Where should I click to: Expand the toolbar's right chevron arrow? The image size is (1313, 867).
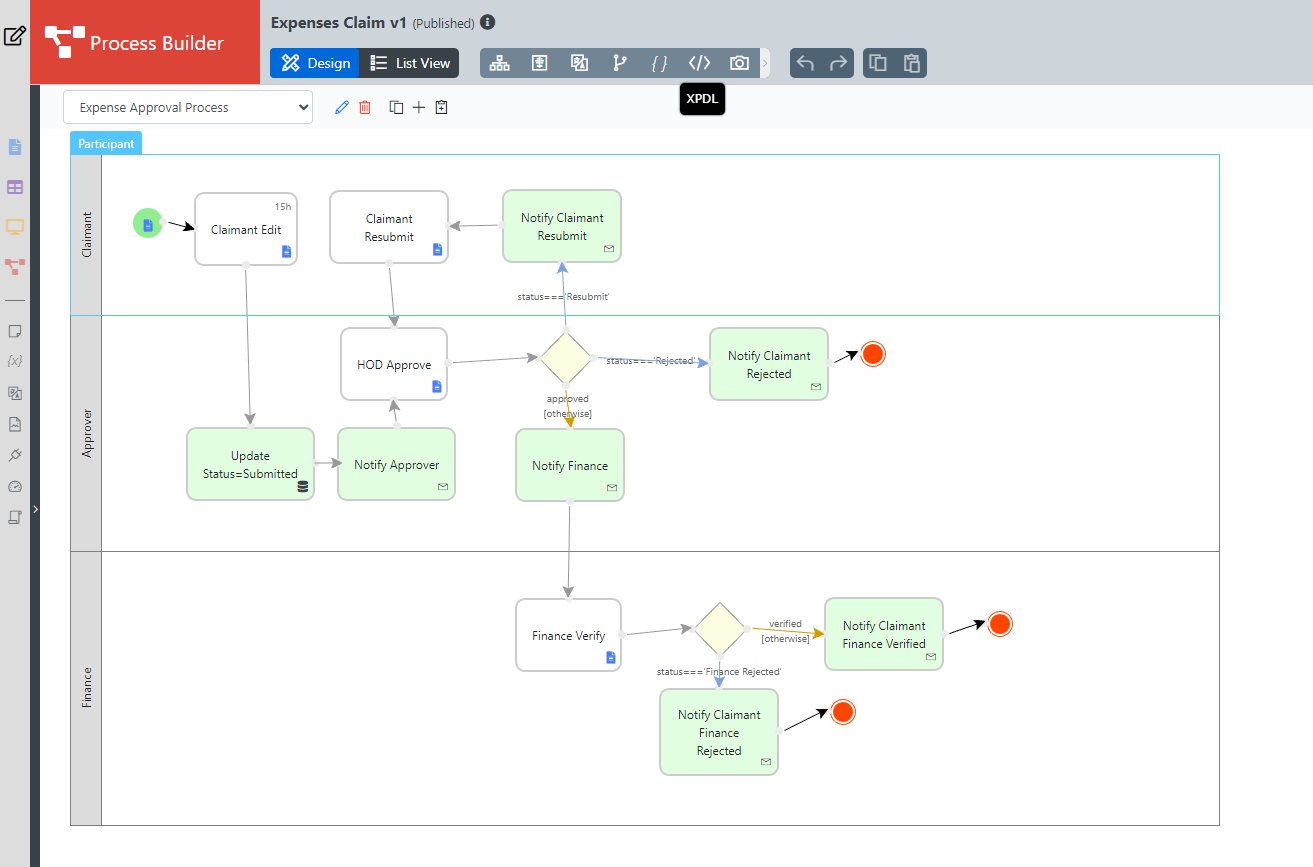[765, 63]
